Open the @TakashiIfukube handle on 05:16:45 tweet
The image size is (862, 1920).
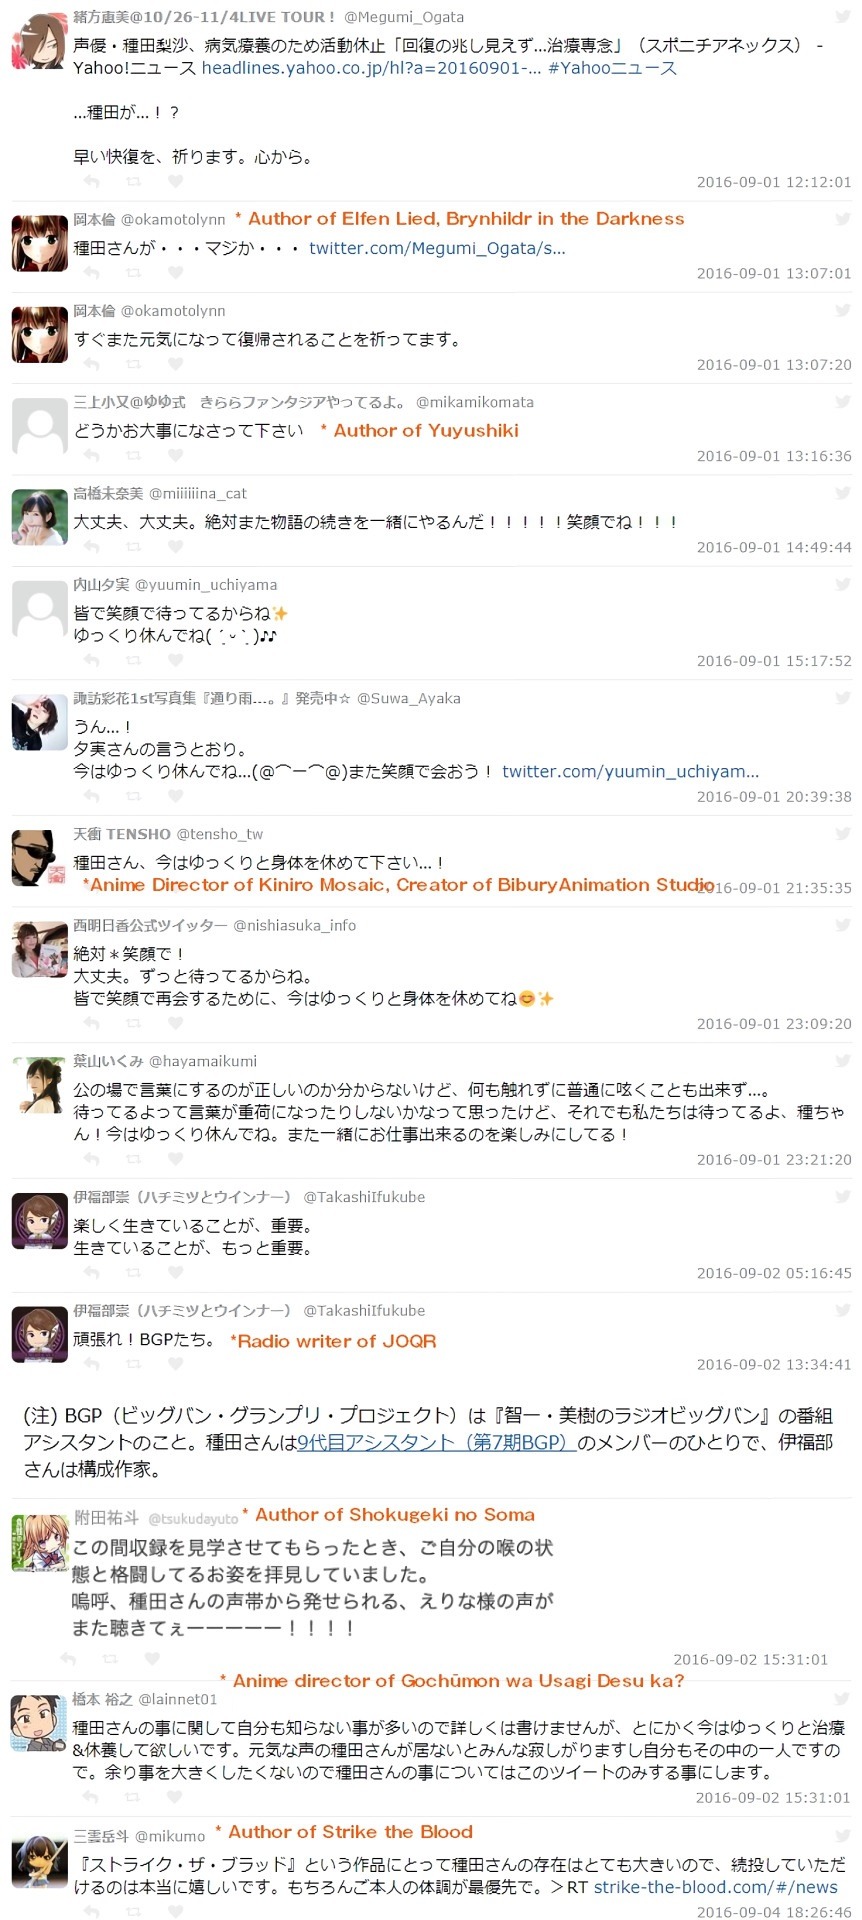364,1197
